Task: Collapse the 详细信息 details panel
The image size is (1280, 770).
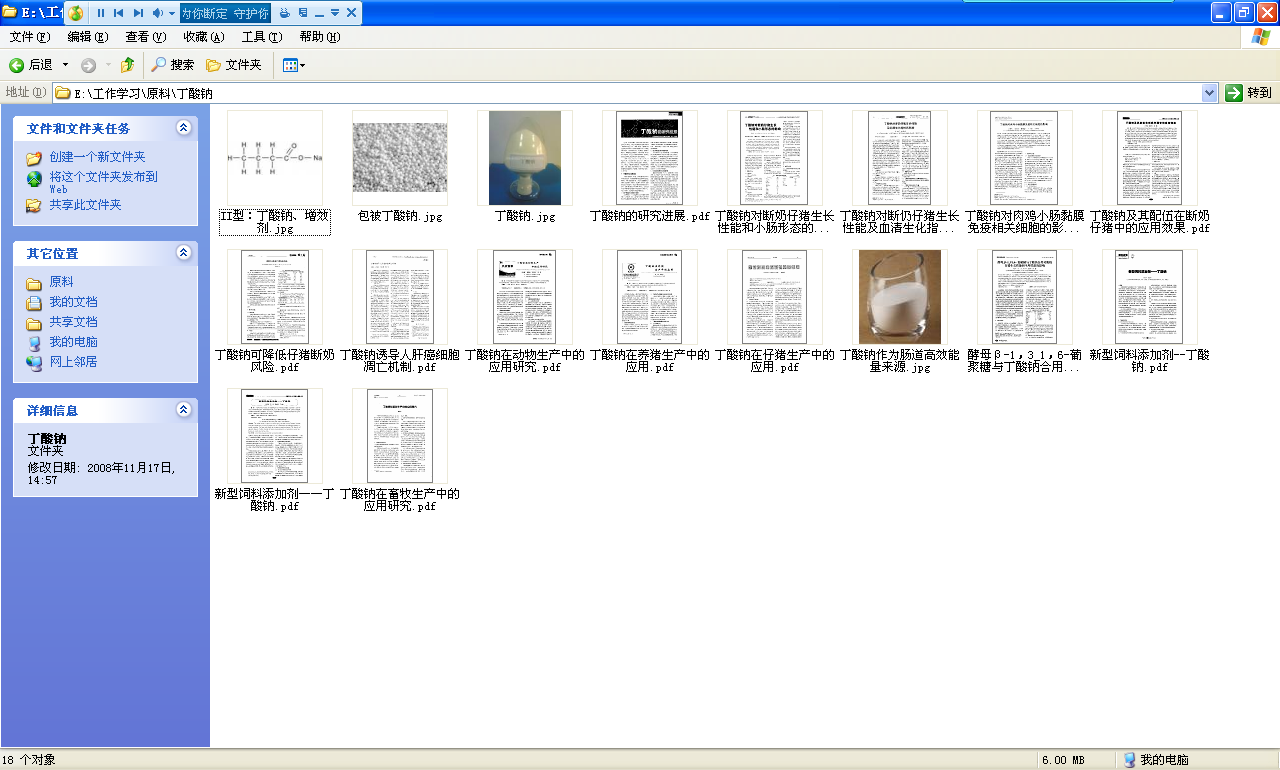Action: (x=183, y=410)
